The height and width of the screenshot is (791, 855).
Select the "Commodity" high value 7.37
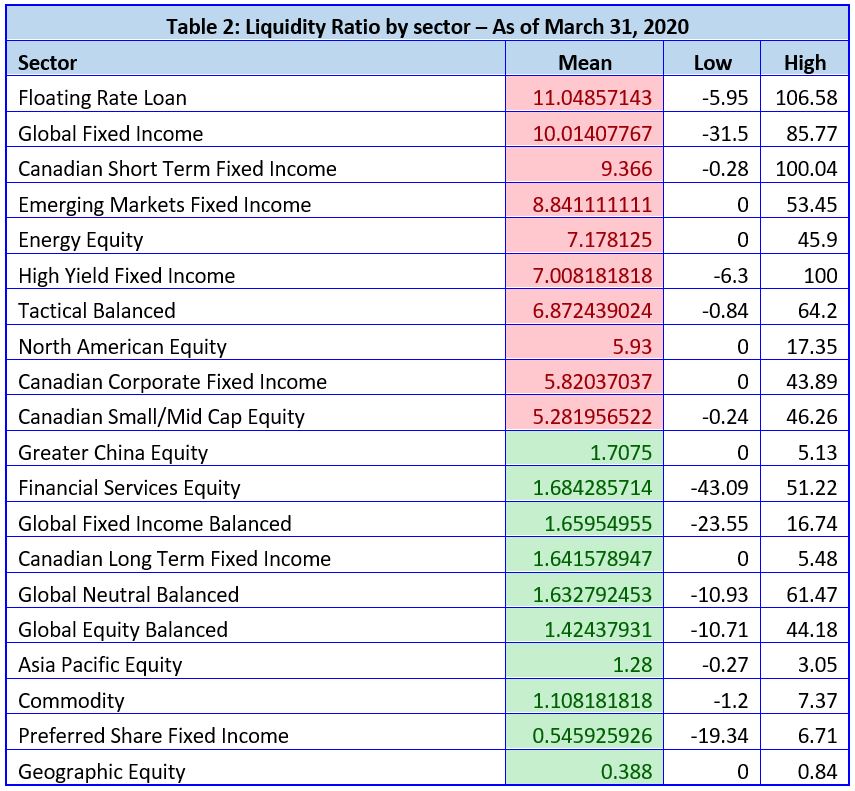(817, 701)
